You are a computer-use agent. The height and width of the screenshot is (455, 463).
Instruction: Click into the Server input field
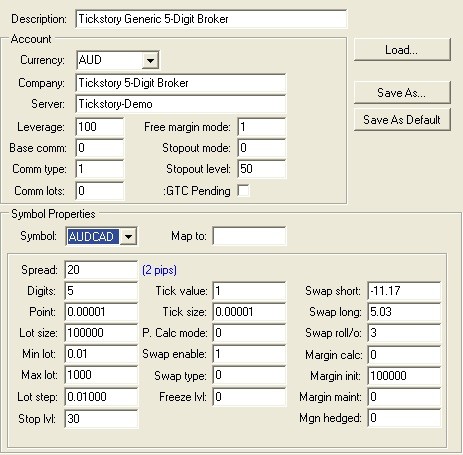point(181,104)
